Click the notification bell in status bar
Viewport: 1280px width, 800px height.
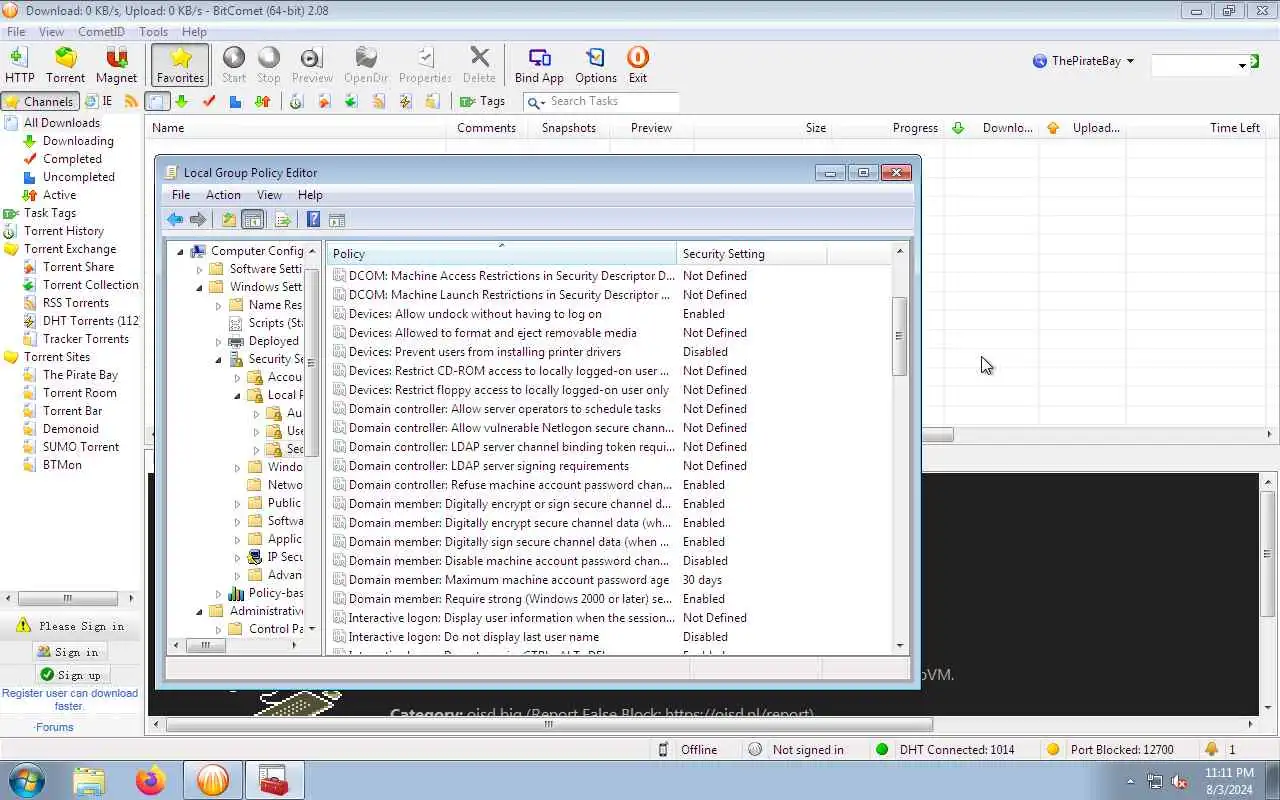[1212, 749]
